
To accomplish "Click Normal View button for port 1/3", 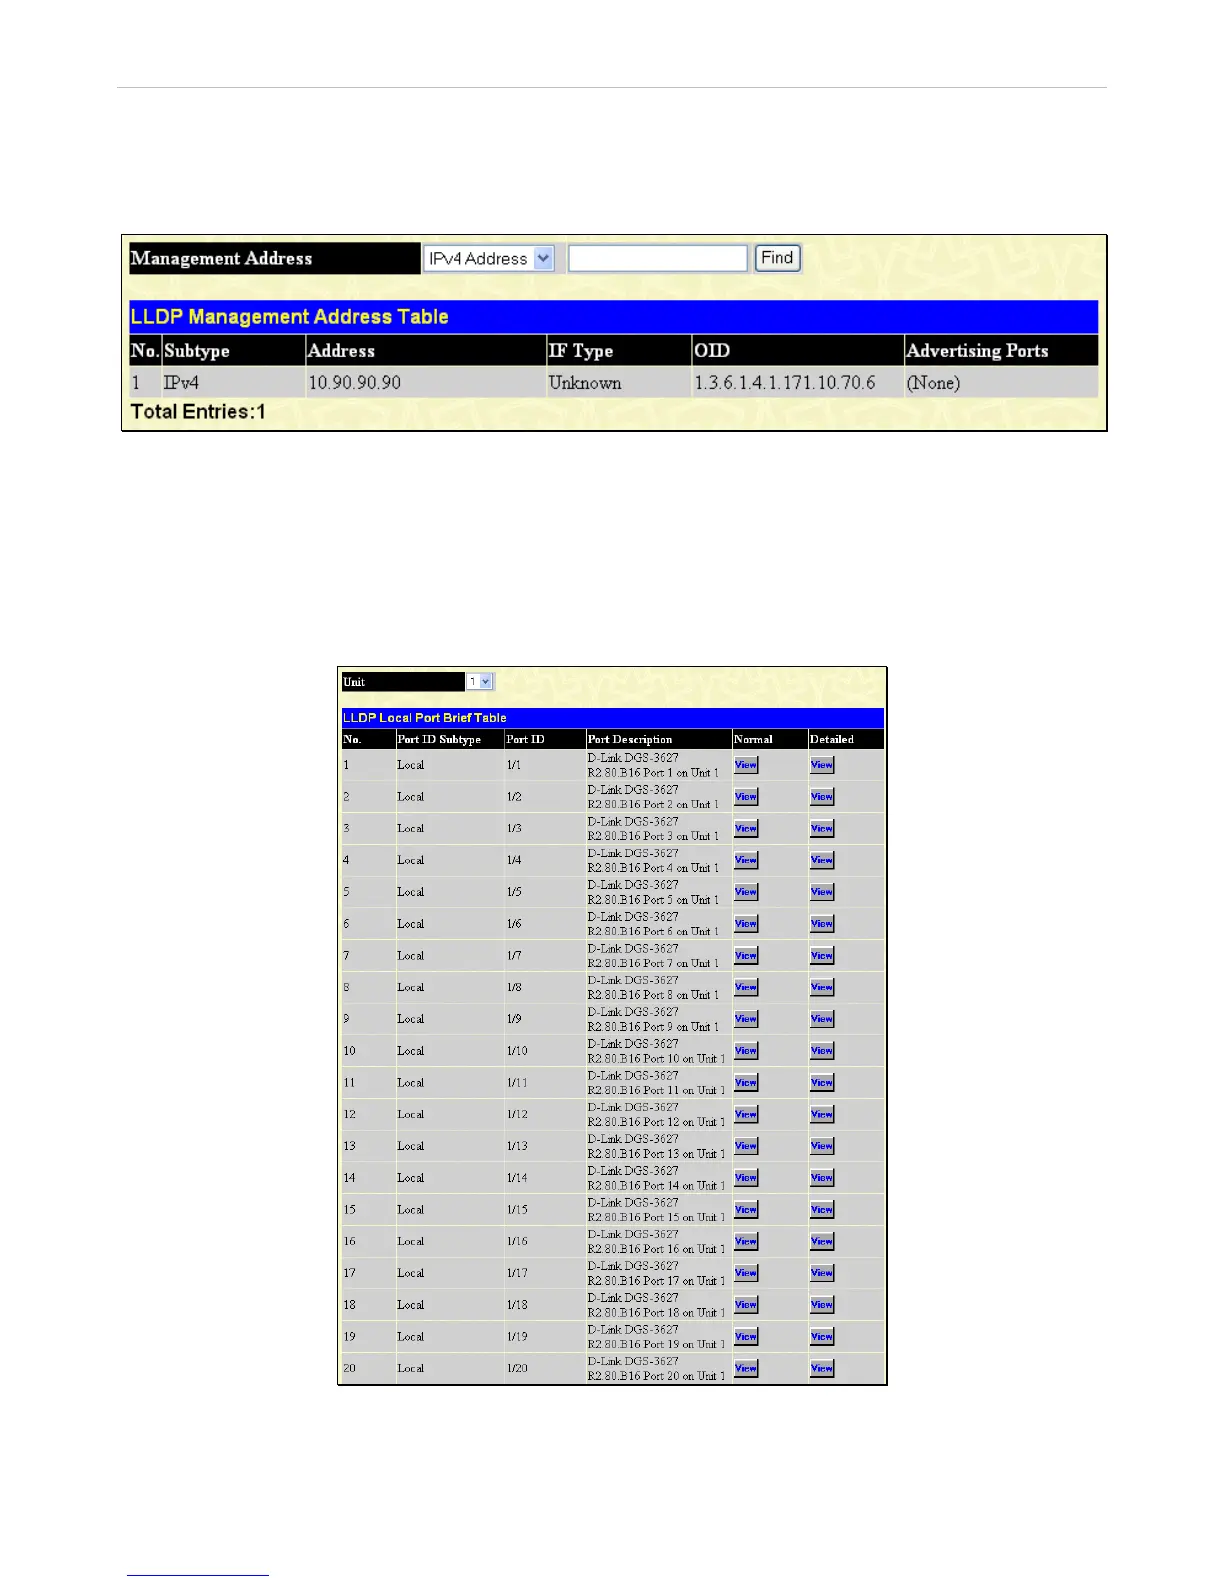I will (x=746, y=828).
